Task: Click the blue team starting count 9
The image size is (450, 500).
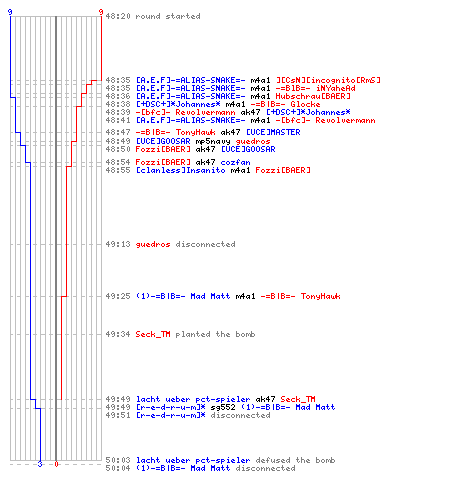Action: [10, 12]
